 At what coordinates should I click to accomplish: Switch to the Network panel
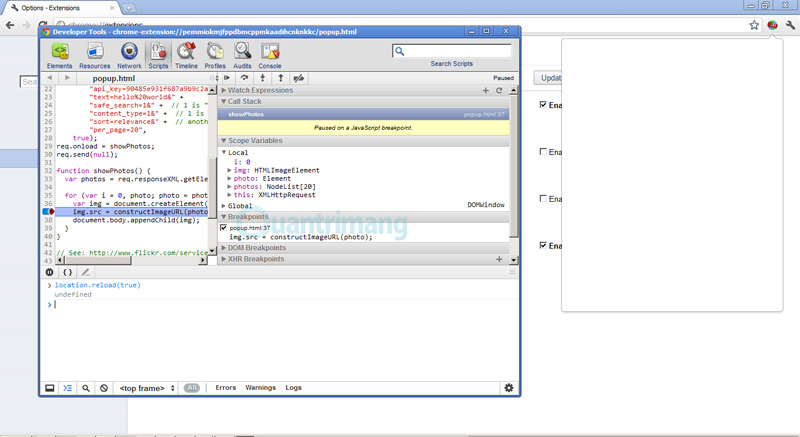coord(130,55)
